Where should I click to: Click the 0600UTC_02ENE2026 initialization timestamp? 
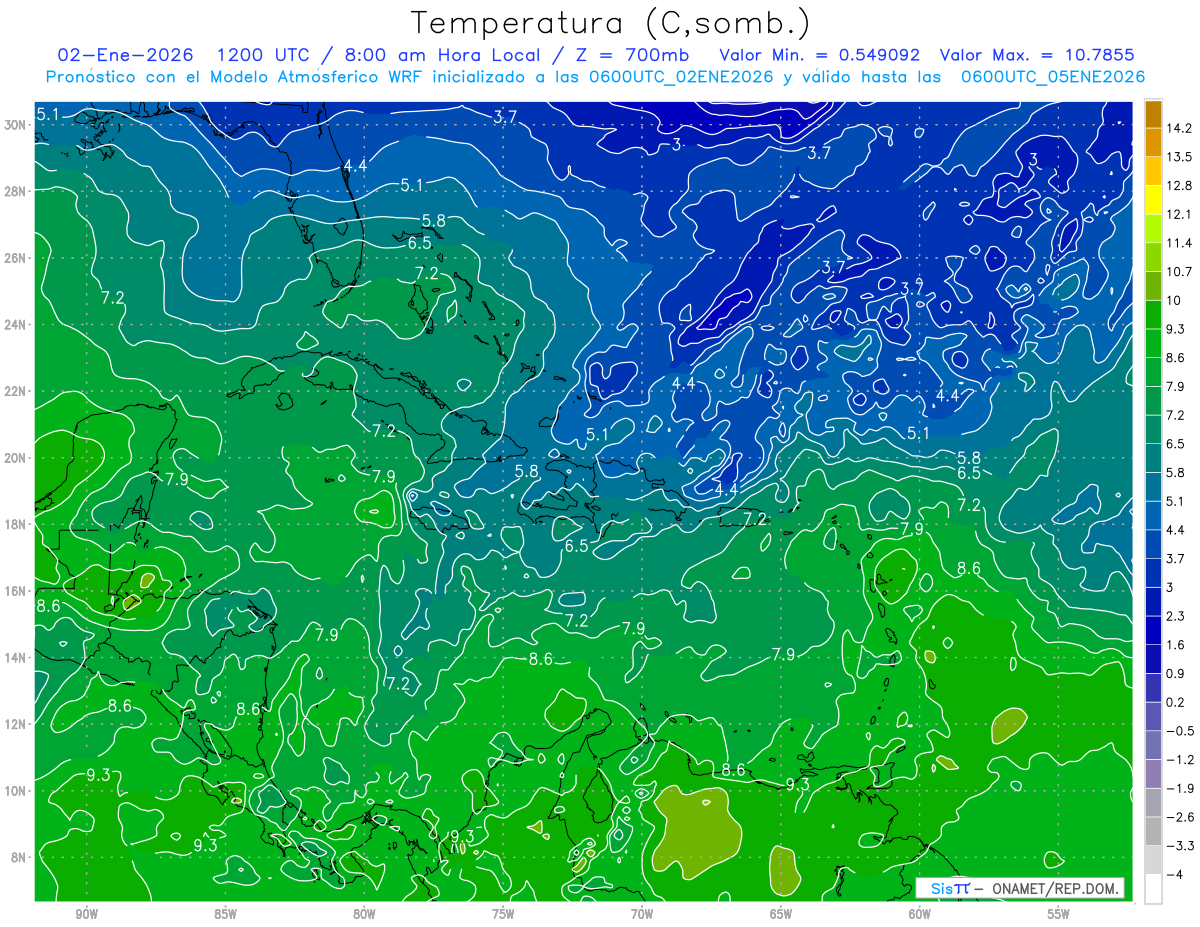click(682, 76)
